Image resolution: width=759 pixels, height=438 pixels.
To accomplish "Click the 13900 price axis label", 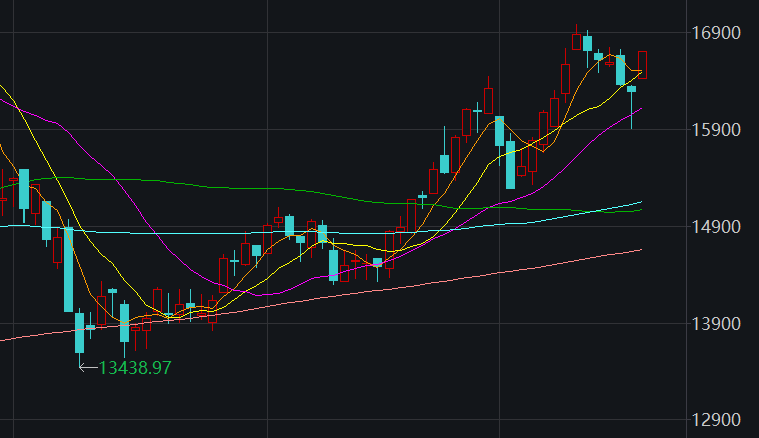I will coord(716,324).
